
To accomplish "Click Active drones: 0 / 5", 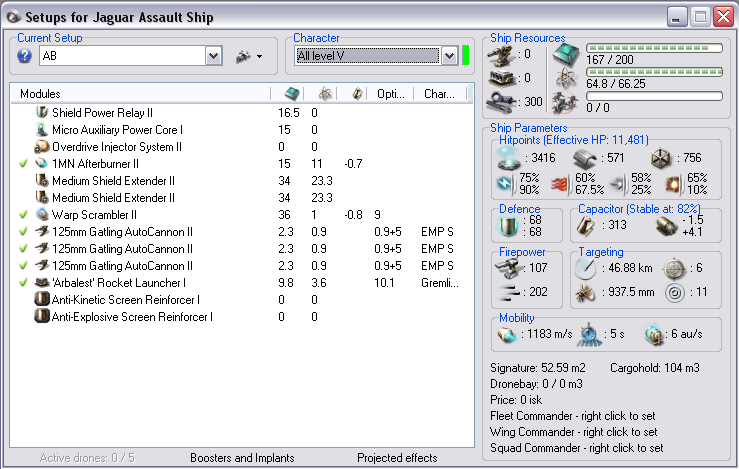I will point(87,458).
